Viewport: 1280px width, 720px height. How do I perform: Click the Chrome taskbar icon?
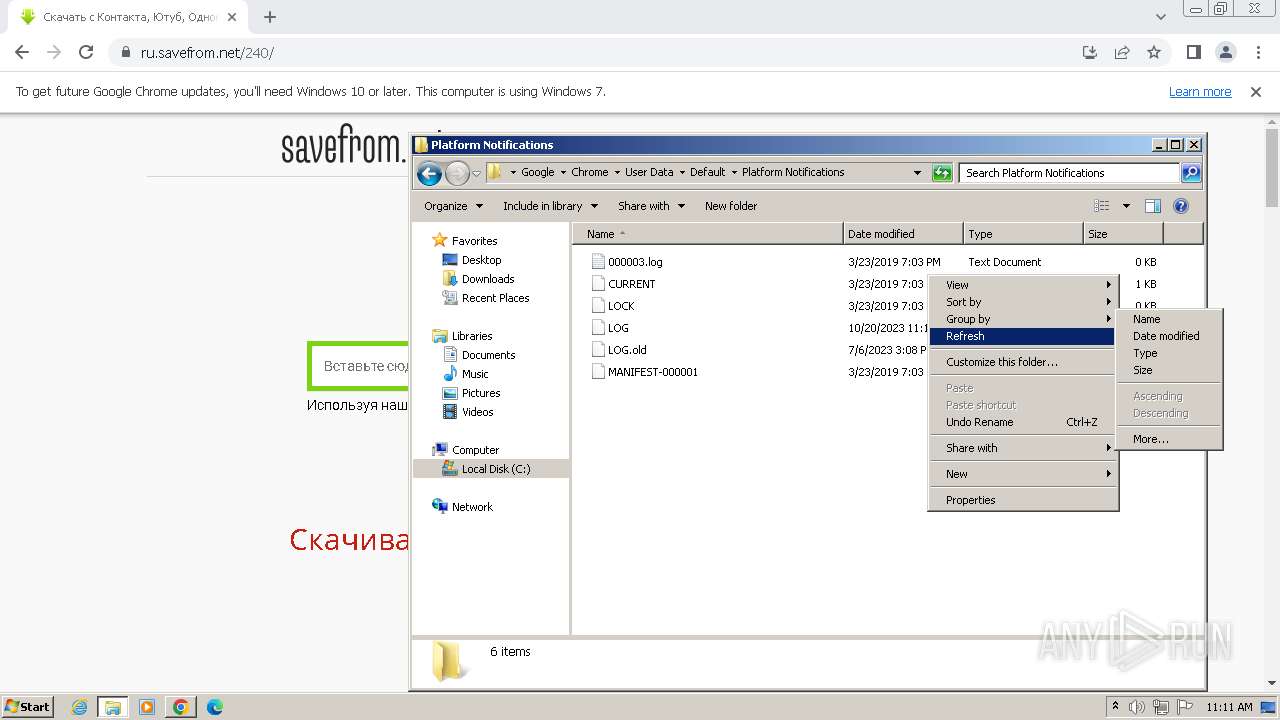[x=181, y=707]
